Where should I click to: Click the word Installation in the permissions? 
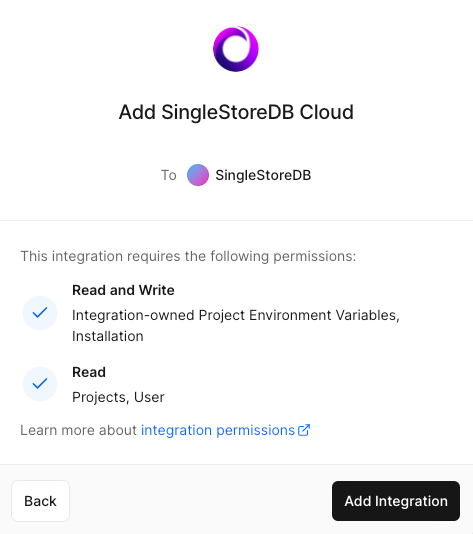tap(108, 336)
